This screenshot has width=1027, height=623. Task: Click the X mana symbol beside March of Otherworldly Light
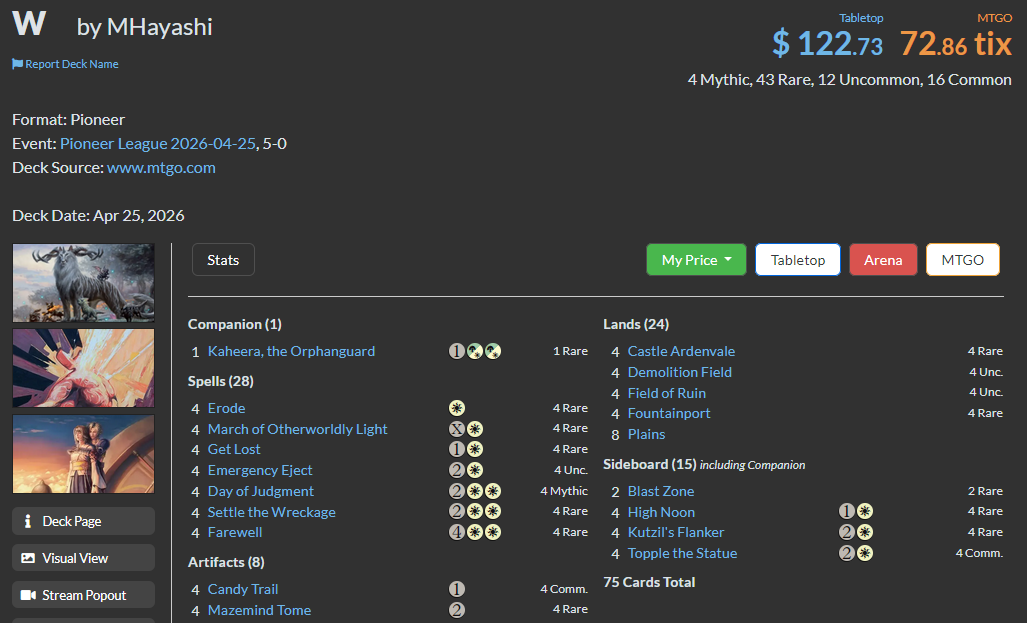click(457, 429)
